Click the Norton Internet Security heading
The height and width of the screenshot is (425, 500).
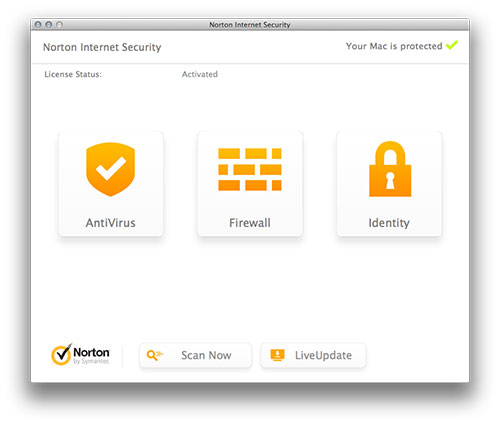(x=102, y=47)
